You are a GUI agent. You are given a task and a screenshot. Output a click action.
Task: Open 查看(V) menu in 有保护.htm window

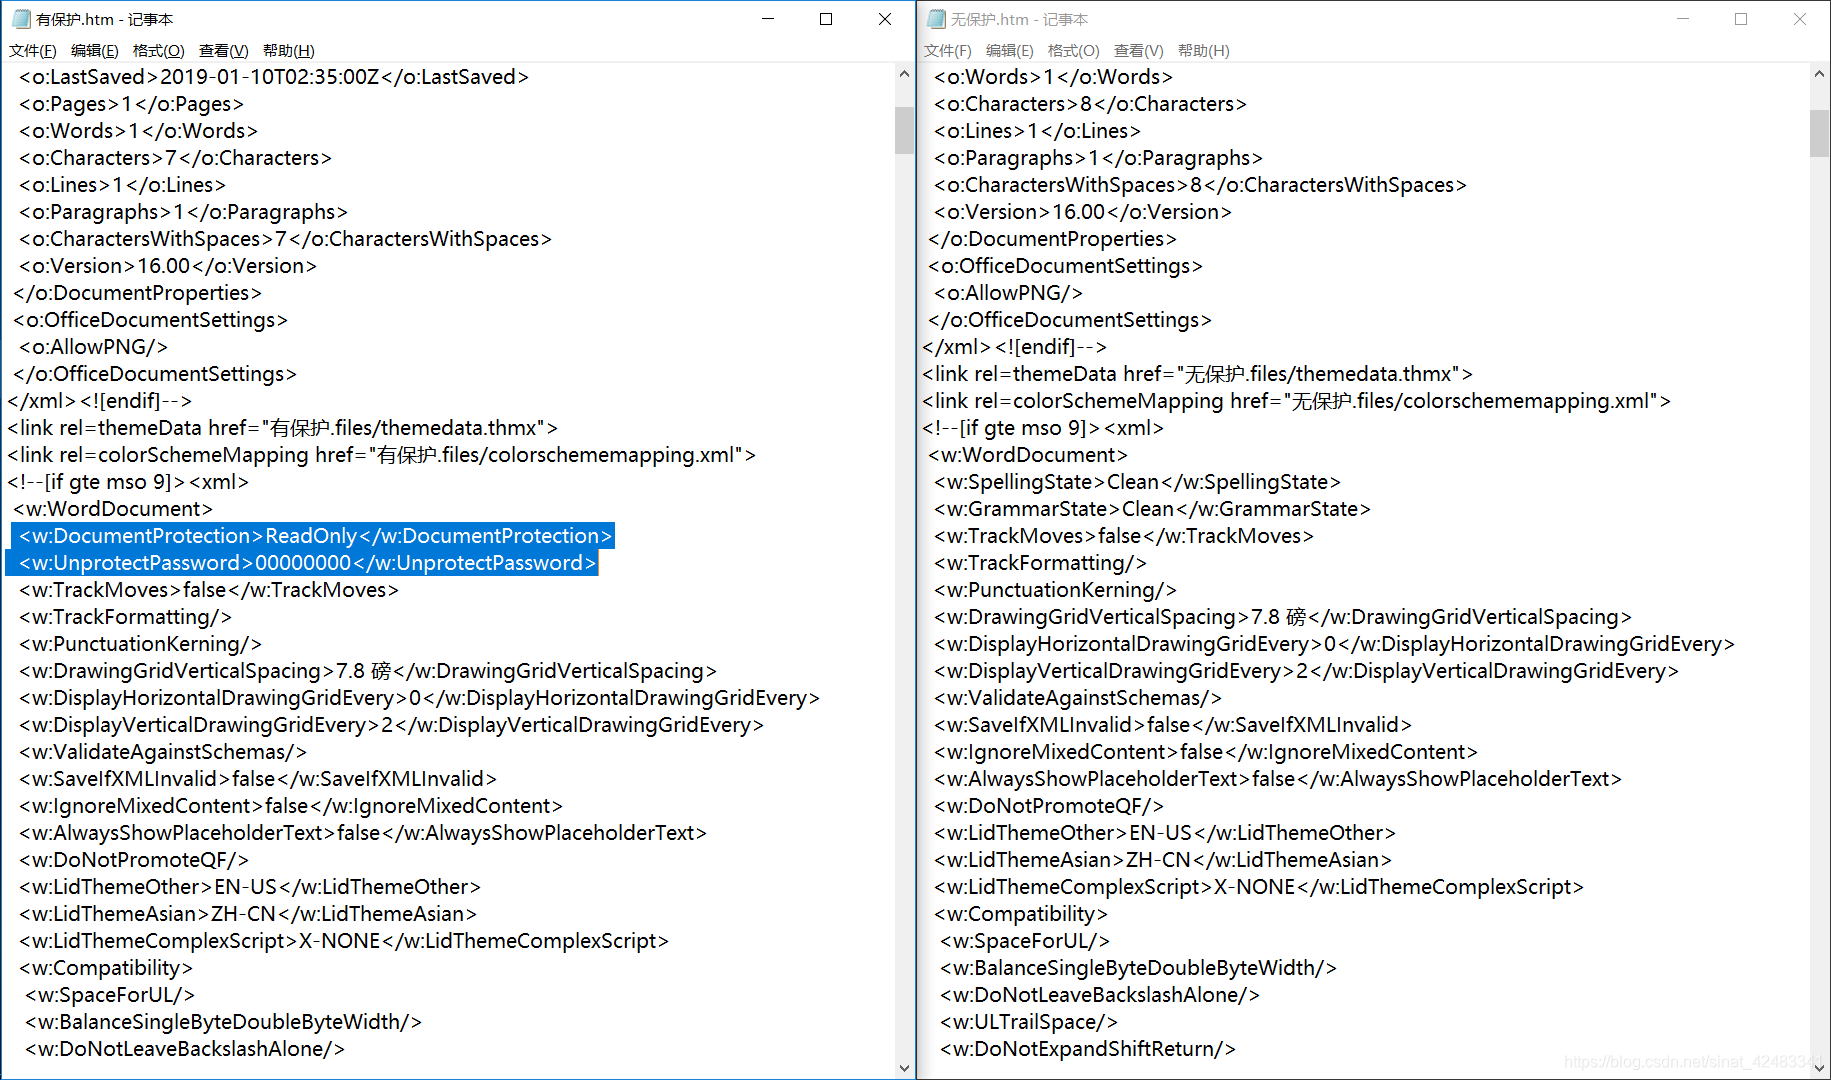tap(224, 50)
